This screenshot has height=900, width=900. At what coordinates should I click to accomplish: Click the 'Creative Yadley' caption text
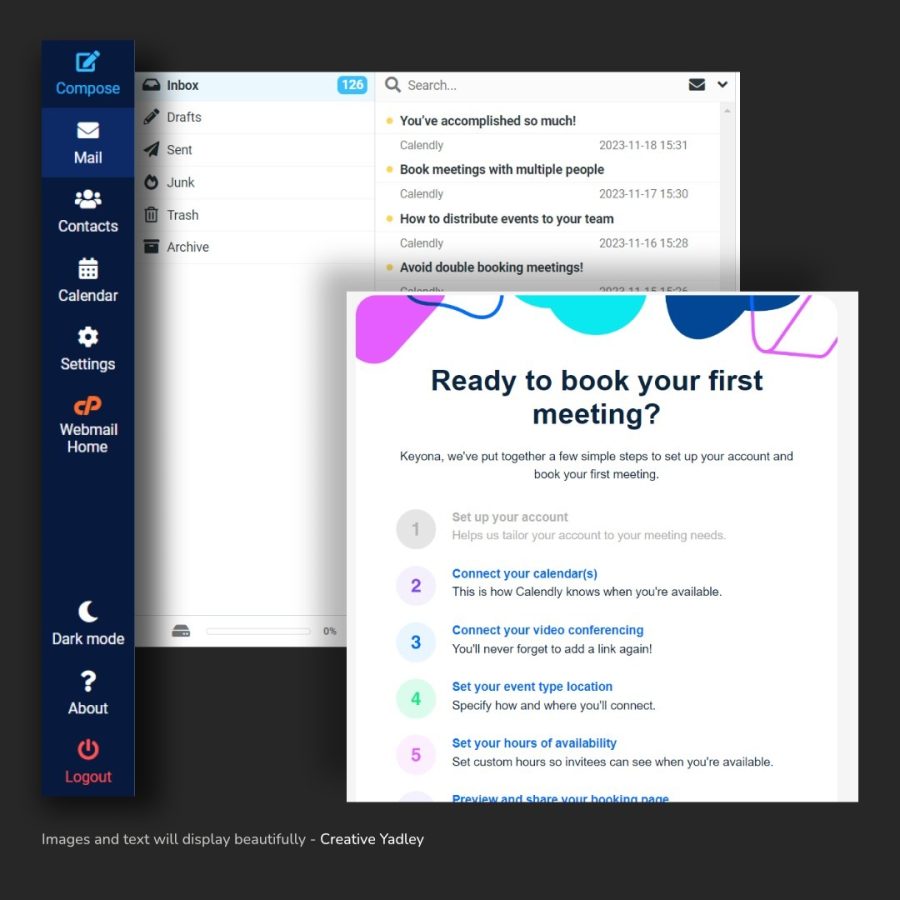click(371, 839)
